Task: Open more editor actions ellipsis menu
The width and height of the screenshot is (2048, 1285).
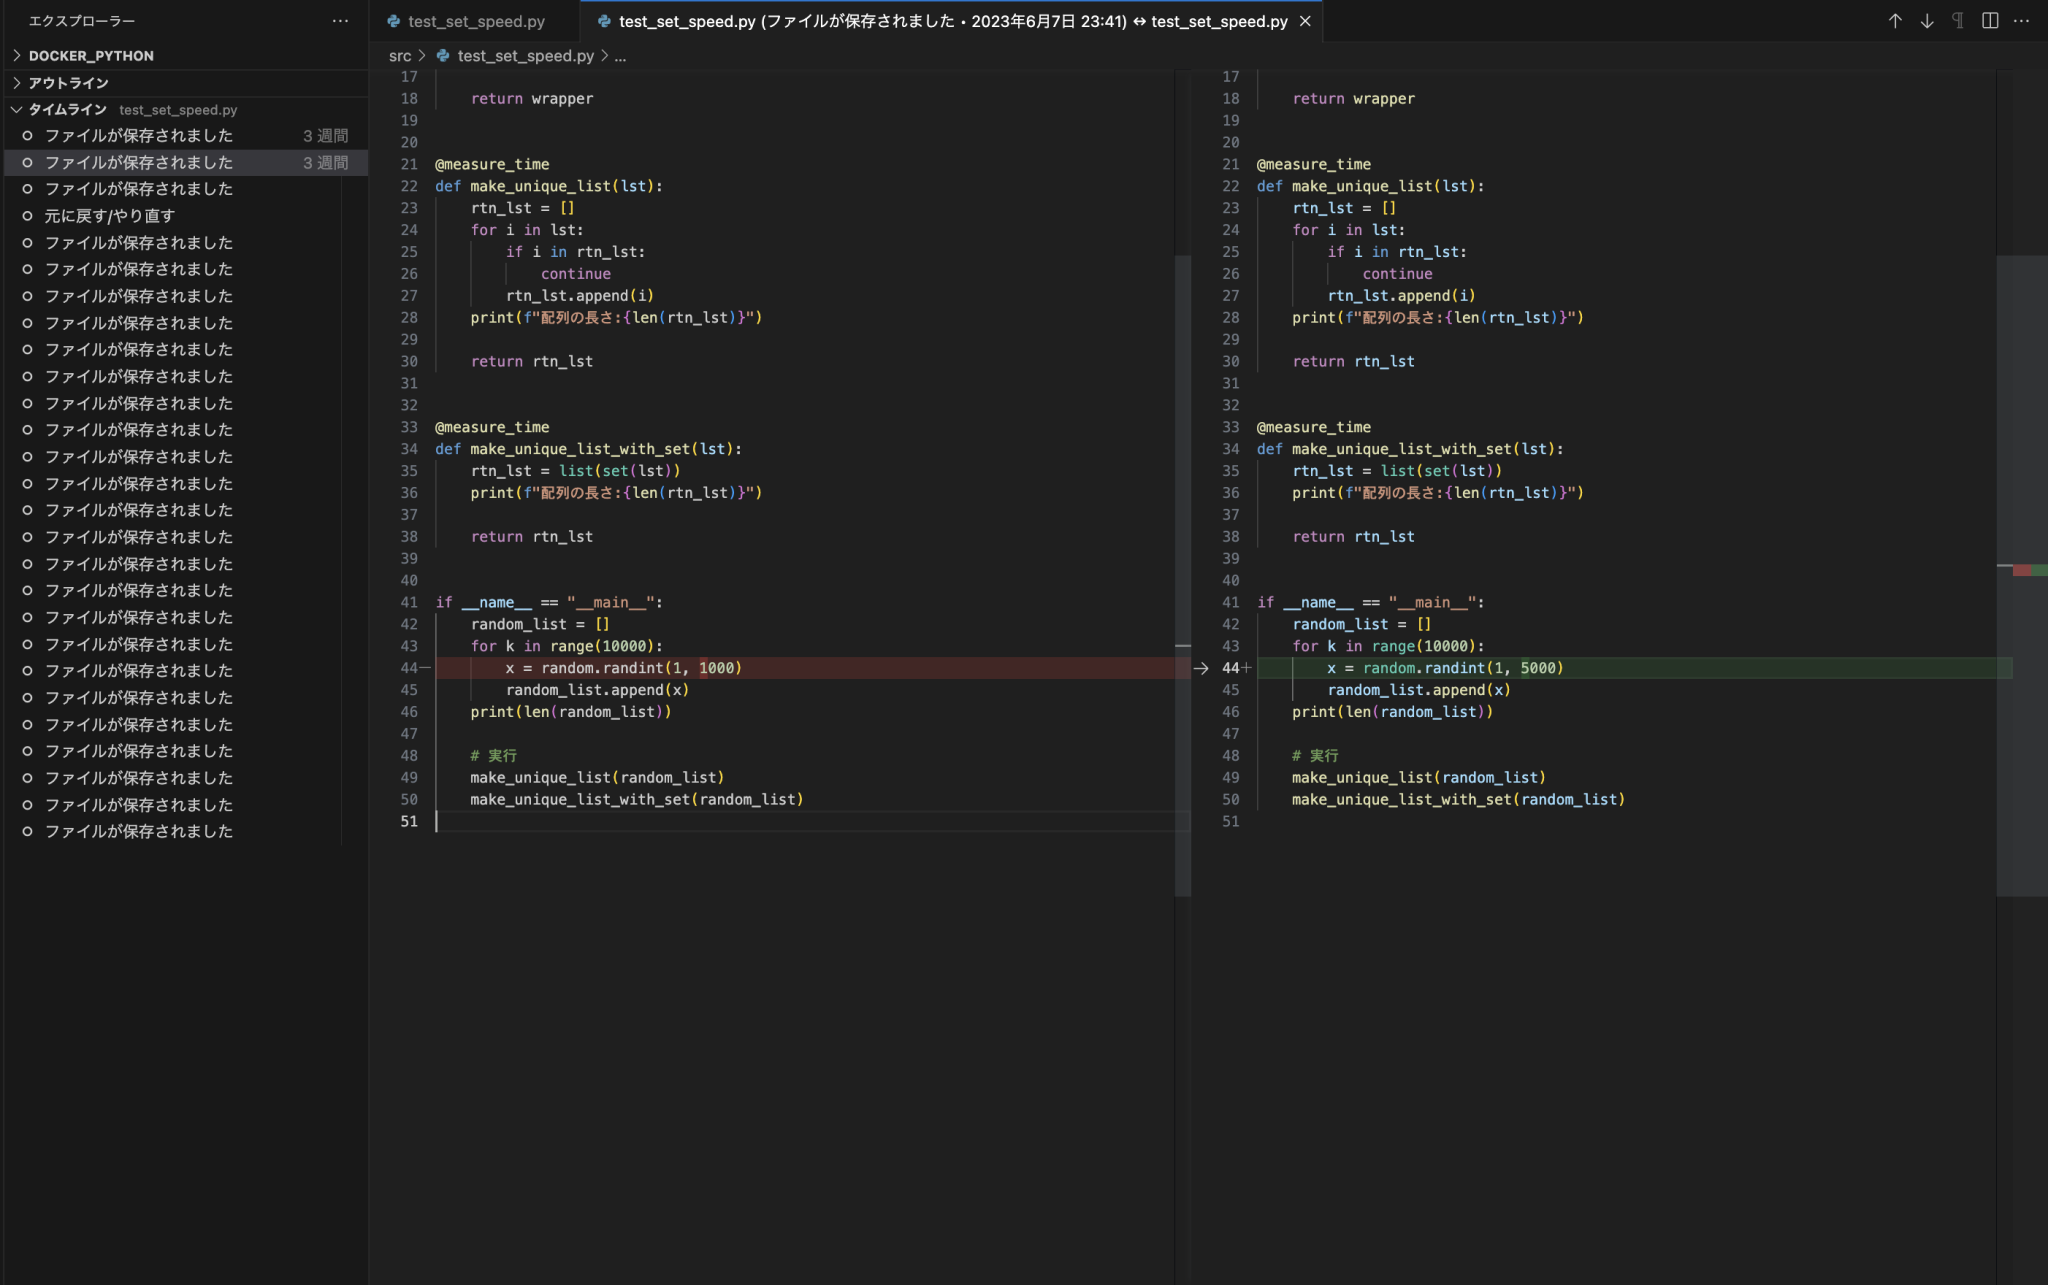Action: 2023,20
